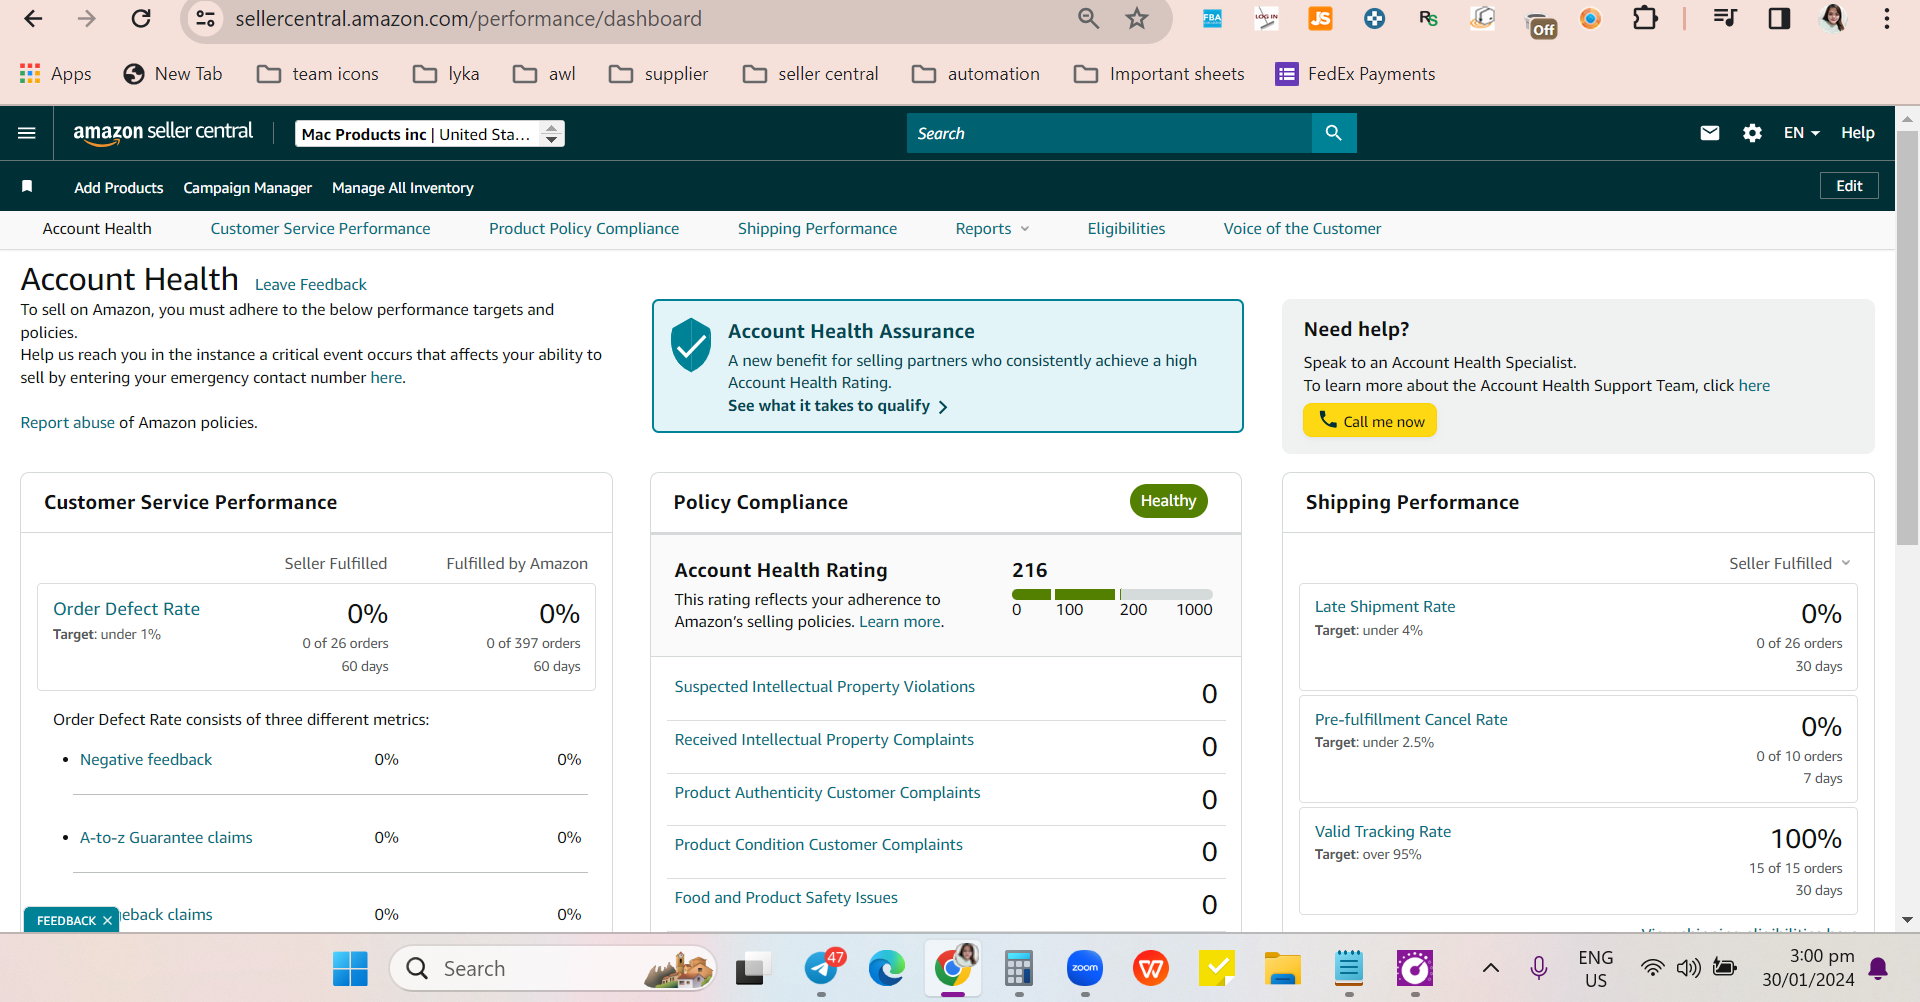
Task: Click the browser back arrow
Action: point(33,19)
